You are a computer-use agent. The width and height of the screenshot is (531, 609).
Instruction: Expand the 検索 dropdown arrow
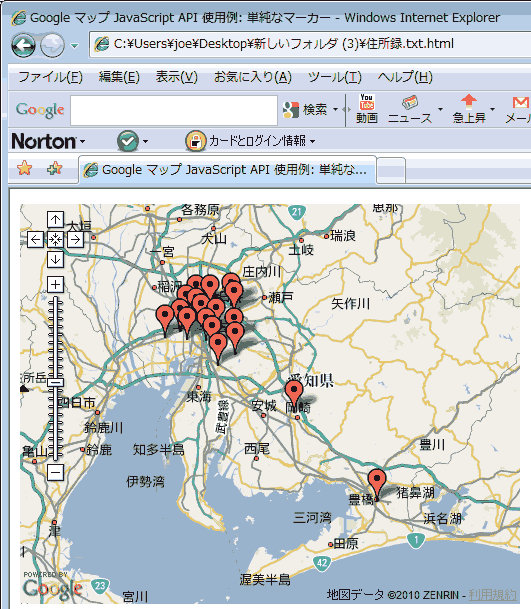click(335, 110)
